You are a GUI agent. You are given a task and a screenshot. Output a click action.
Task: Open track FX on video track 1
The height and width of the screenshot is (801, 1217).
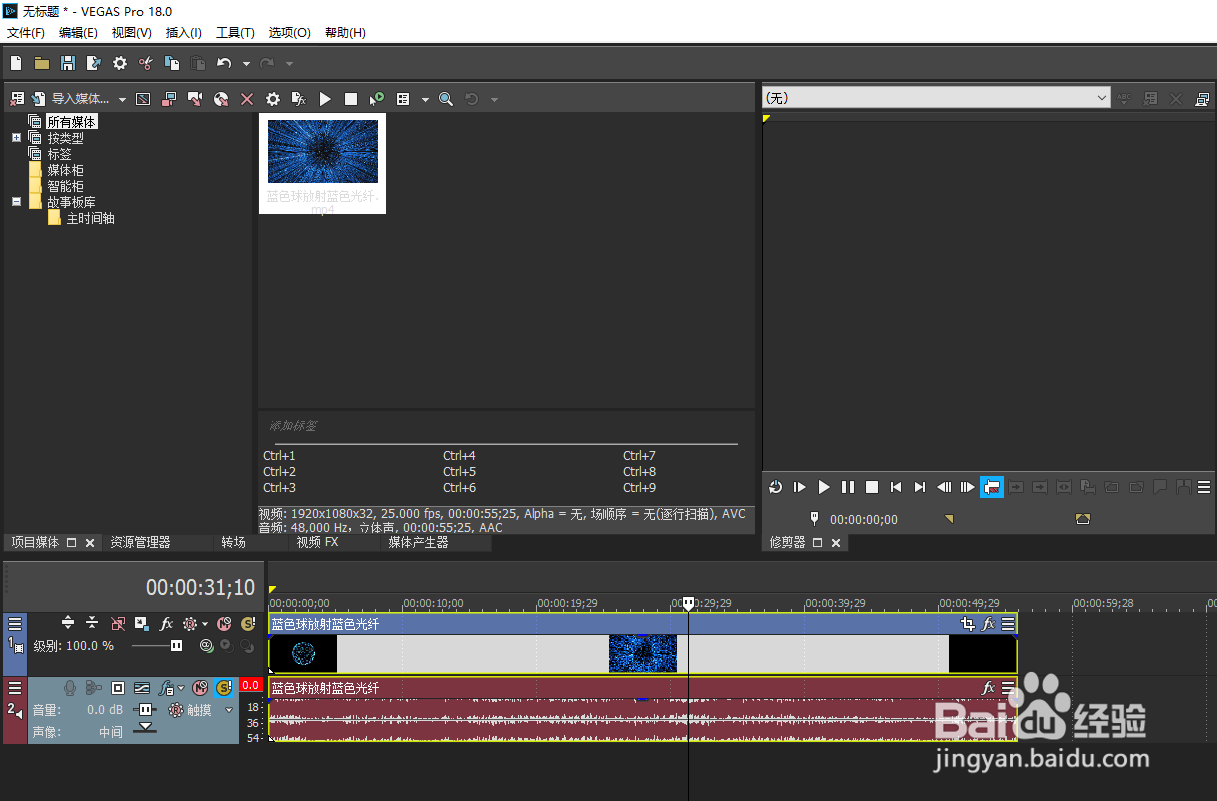pyautogui.click(x=167, y=623)
